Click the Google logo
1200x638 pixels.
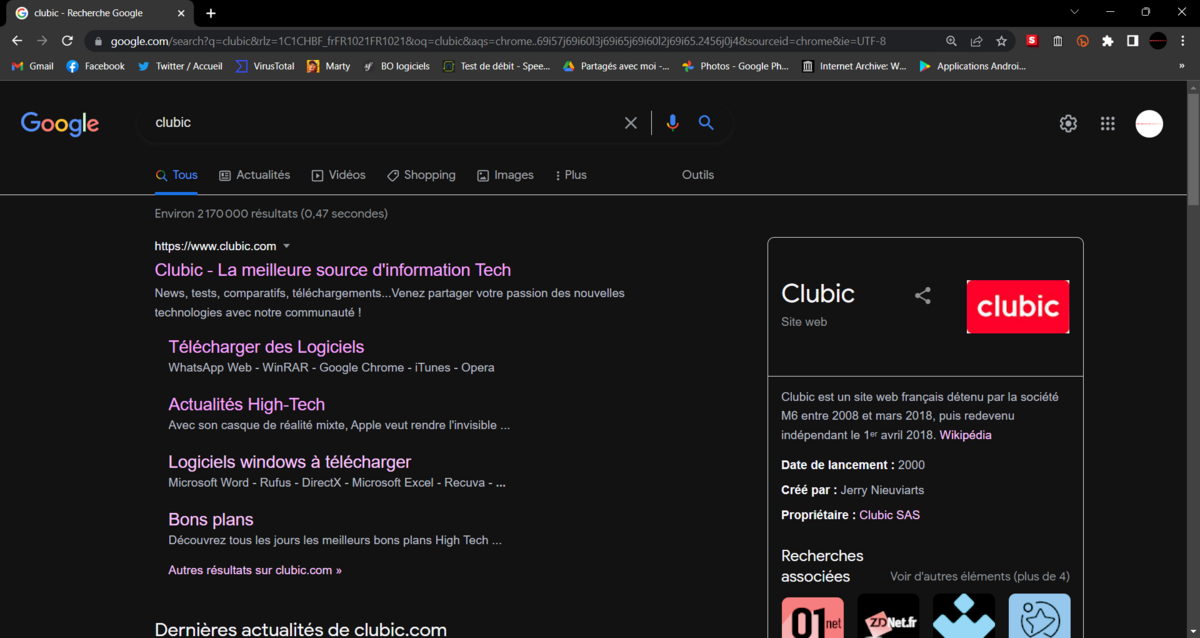[60, 123]
